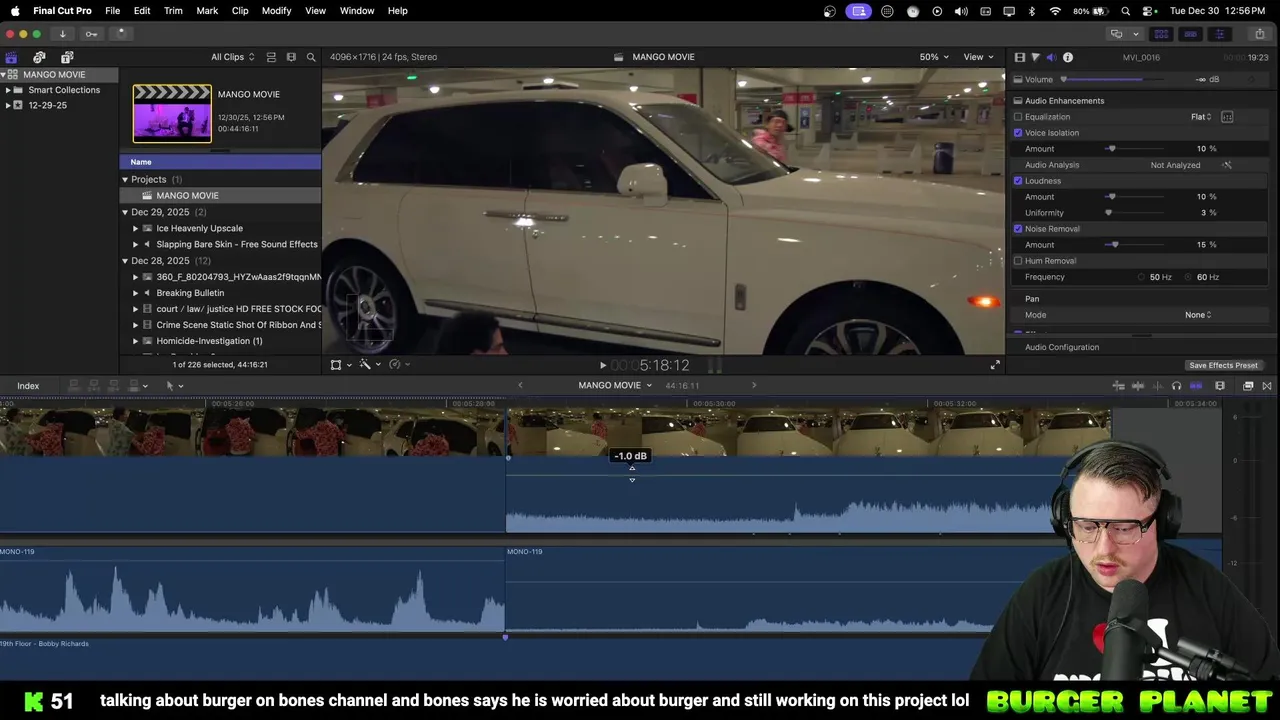Show the Color inspector triangle icon
Image resolution: width=1280 pixels, height=720 pixels.
pos(1035,57)
